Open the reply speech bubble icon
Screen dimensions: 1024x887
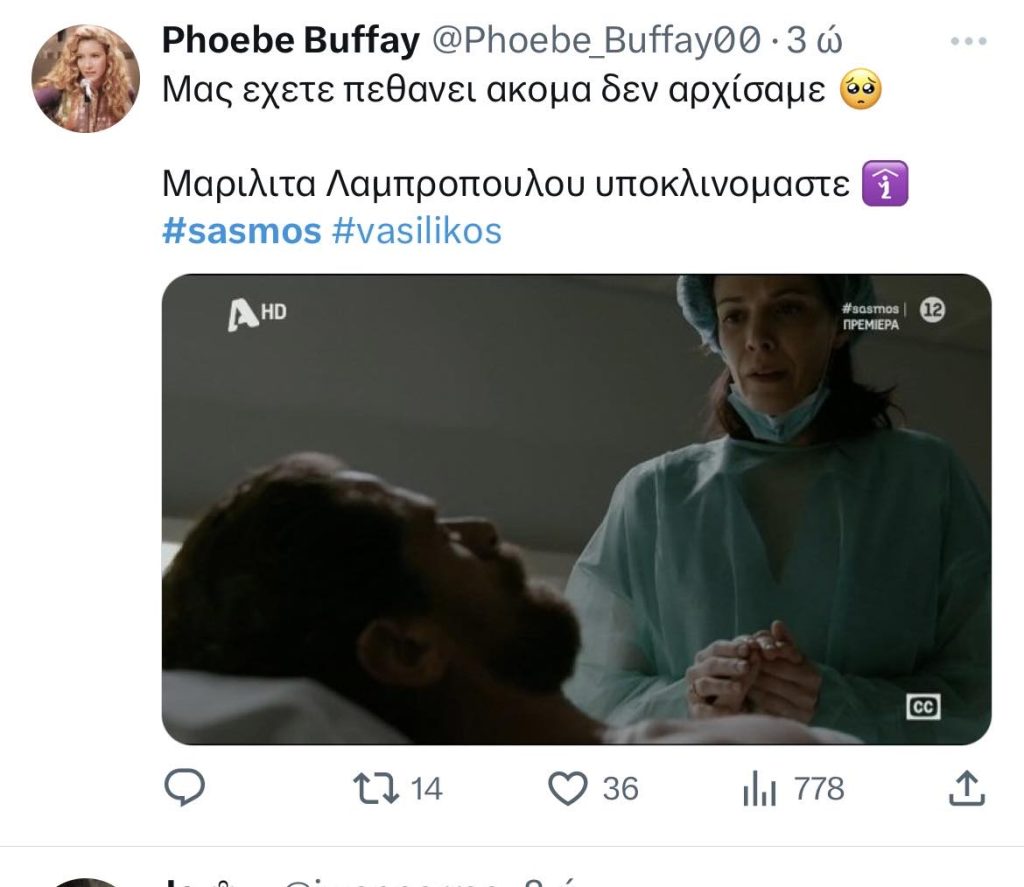pos(184,787)
